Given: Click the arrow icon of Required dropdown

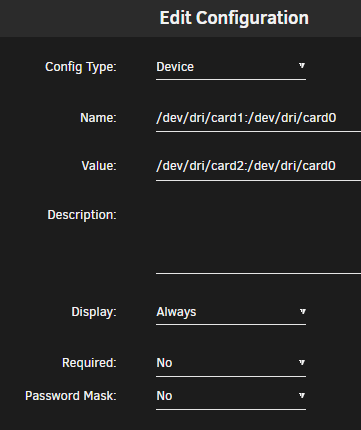Looking at the screenshot, I should point(302,362).
